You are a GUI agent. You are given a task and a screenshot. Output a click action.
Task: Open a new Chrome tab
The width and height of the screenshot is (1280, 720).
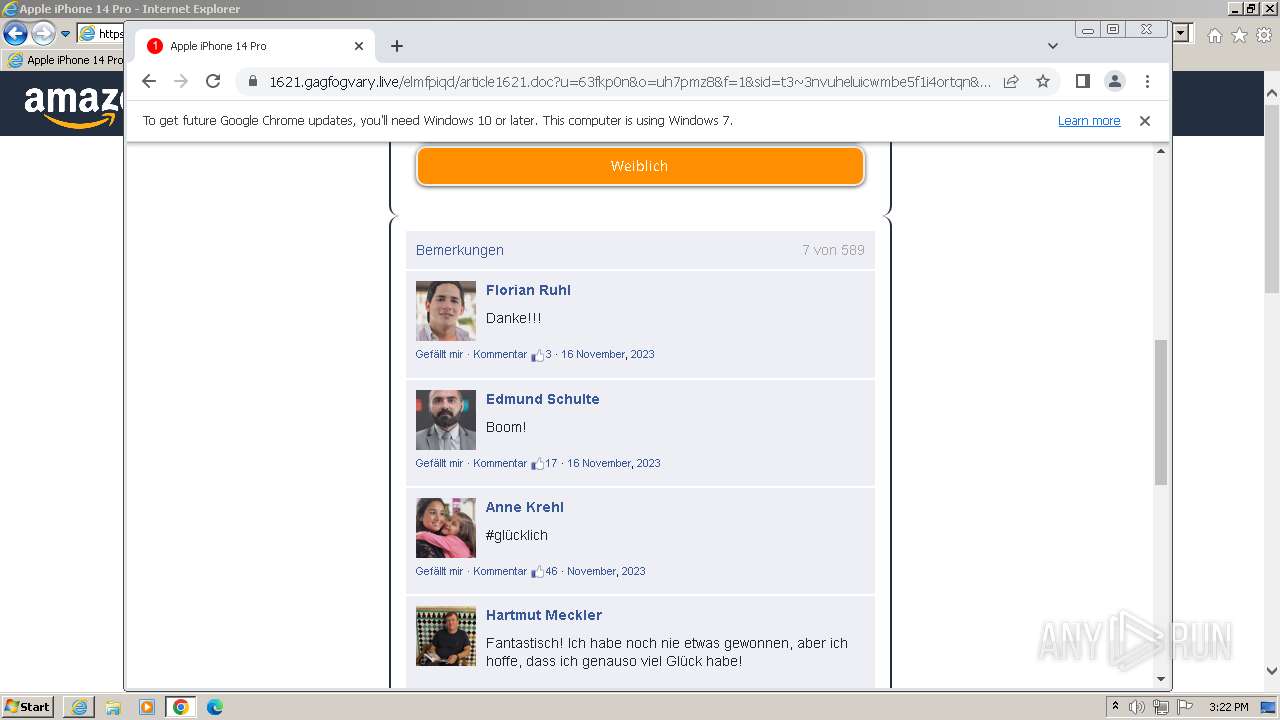397,46
